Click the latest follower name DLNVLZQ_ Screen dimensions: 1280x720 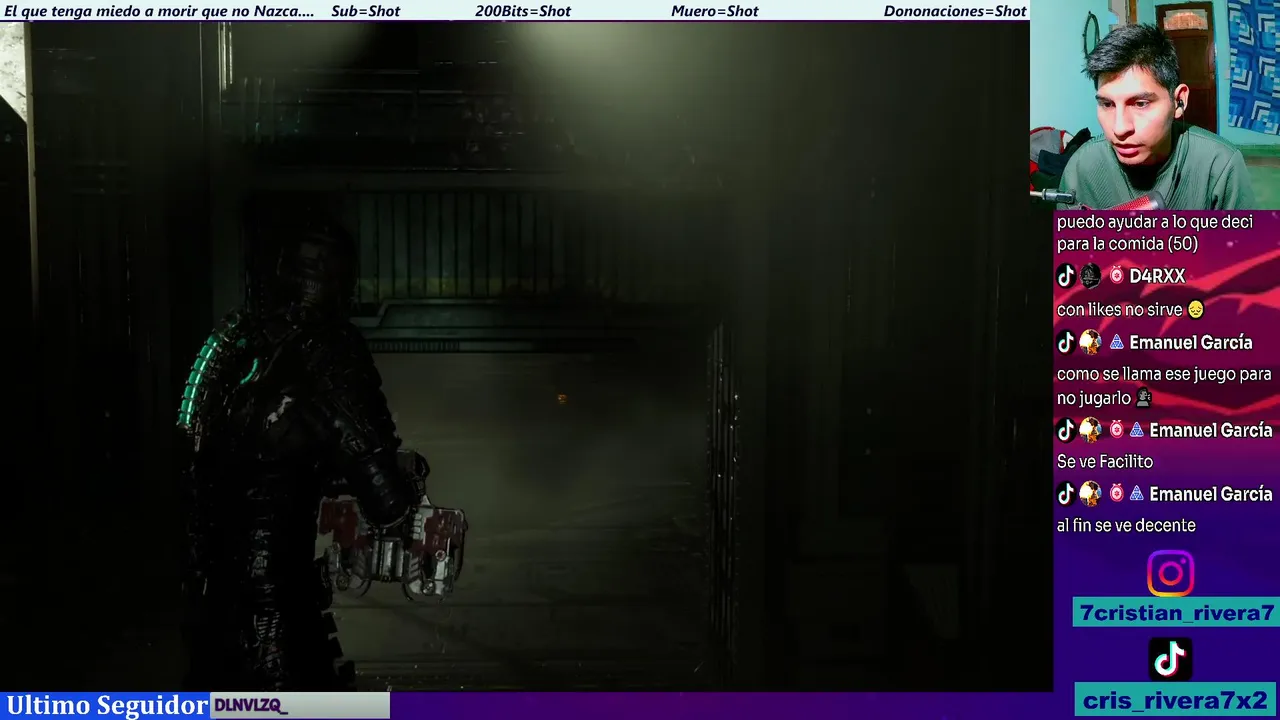tap(250, 706)
